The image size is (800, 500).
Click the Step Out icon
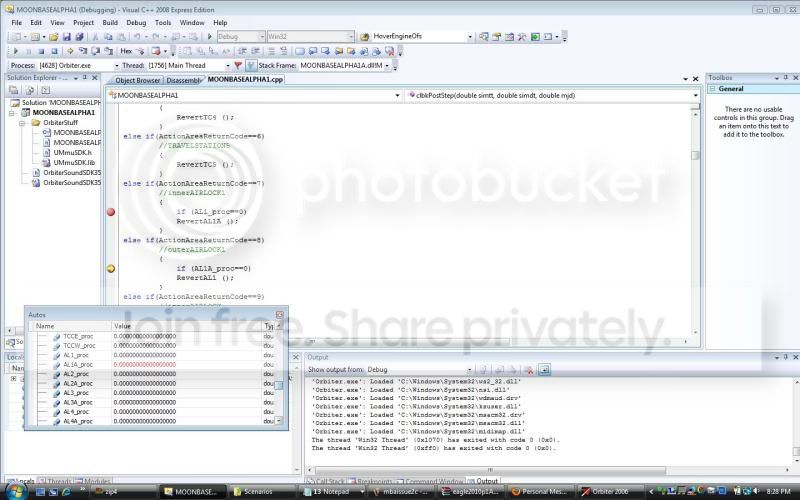coord(108,51)
